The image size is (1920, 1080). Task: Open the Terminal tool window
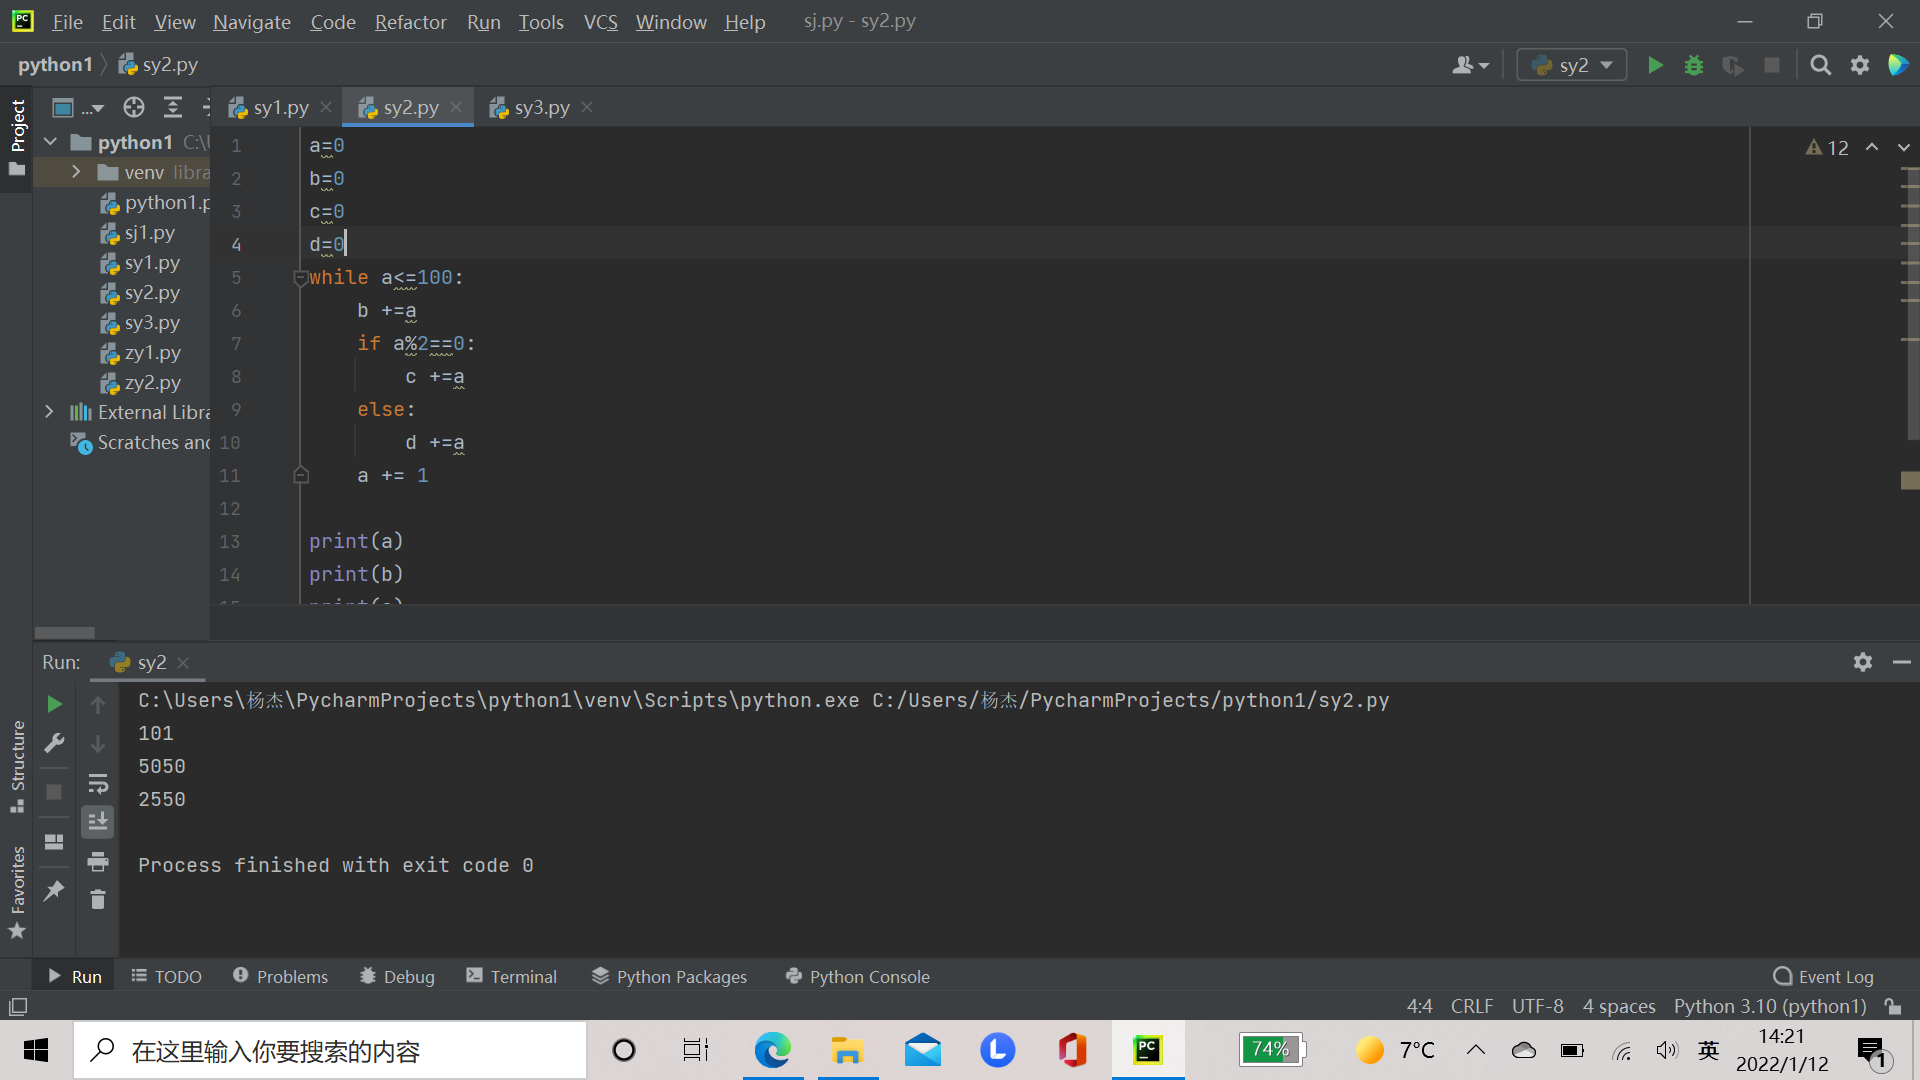point(511,977)
